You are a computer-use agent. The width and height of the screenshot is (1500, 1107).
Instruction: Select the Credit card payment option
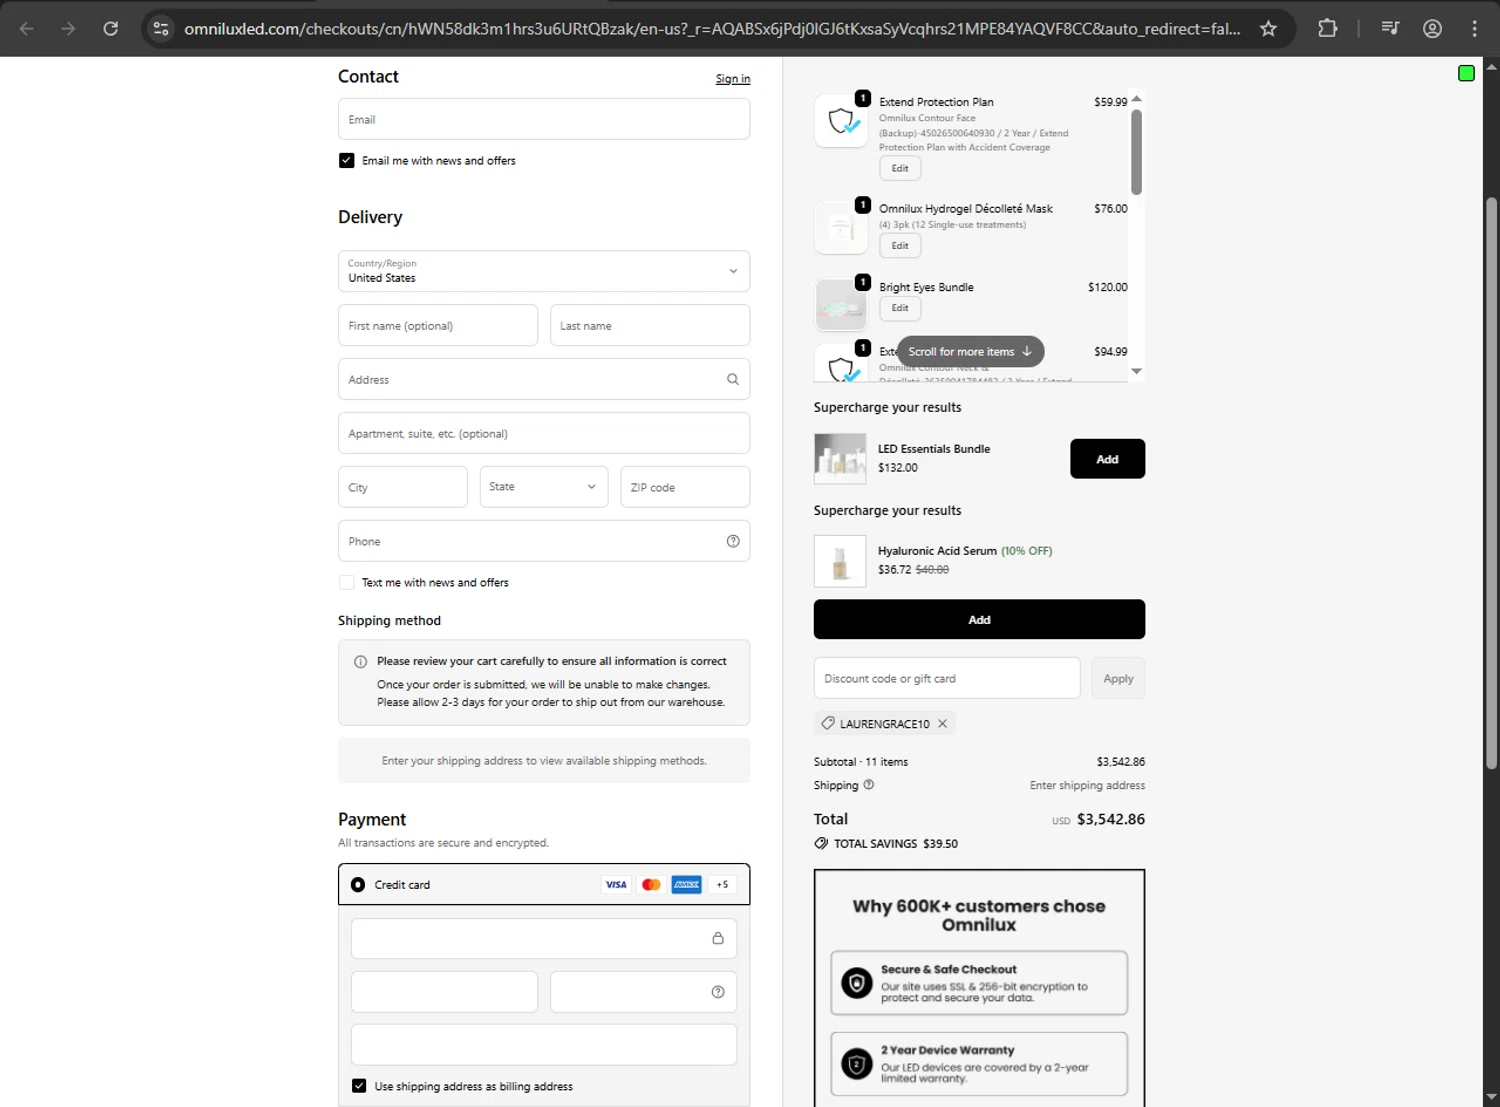click(x=358, y=885)
